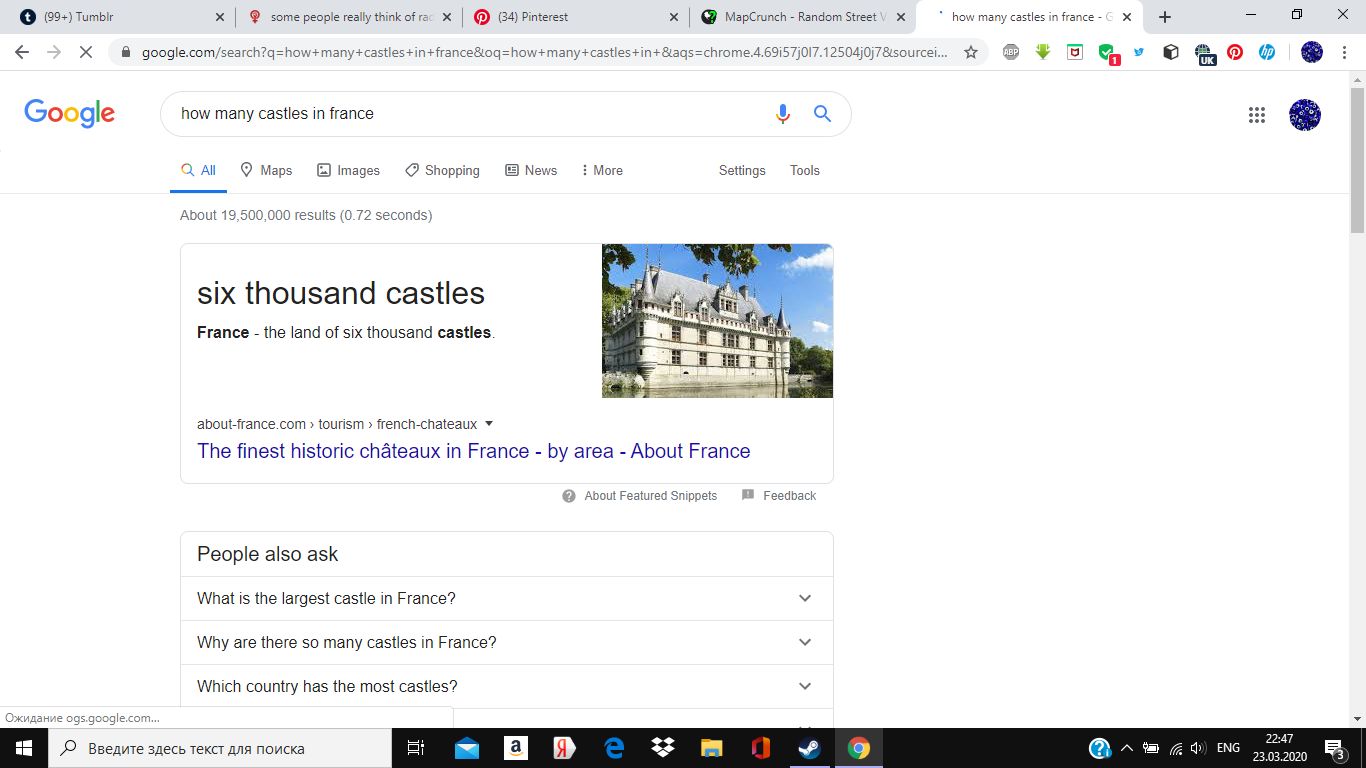The width and height of the screenshot is (1366, 768).
Task: Launch Steam from the taskbar
Action: 809,748
